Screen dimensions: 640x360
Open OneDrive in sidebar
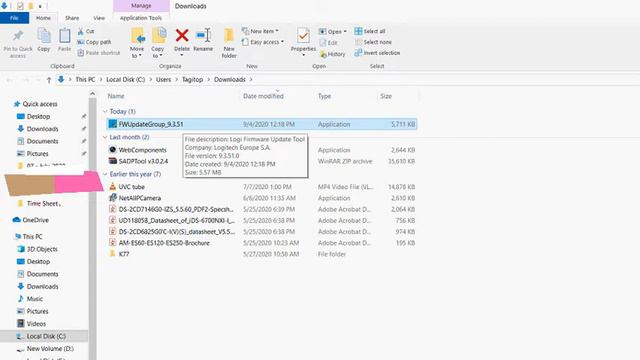pyautogui.click(x=36, y=220)
